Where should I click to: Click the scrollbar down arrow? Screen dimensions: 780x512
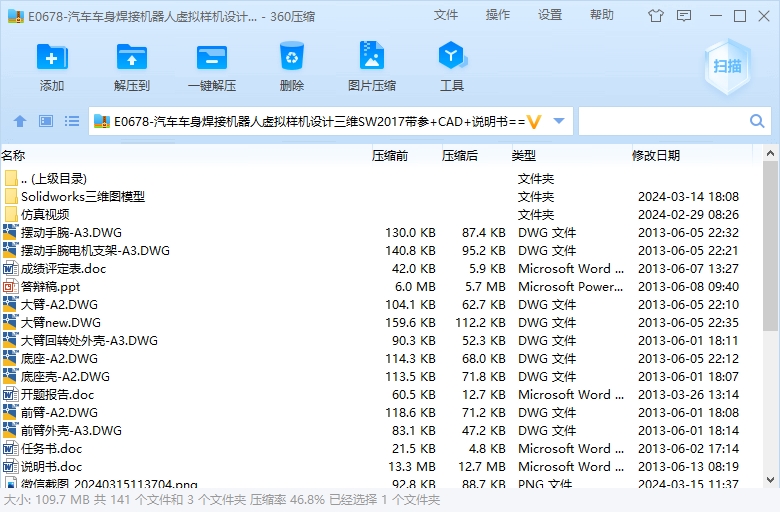click(x=770, y=480)
